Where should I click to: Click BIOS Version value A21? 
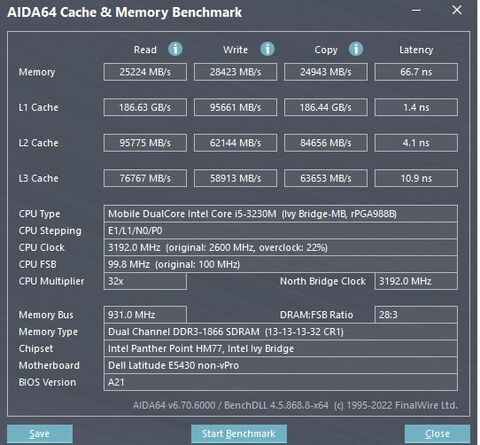click(x=281, y=382)
